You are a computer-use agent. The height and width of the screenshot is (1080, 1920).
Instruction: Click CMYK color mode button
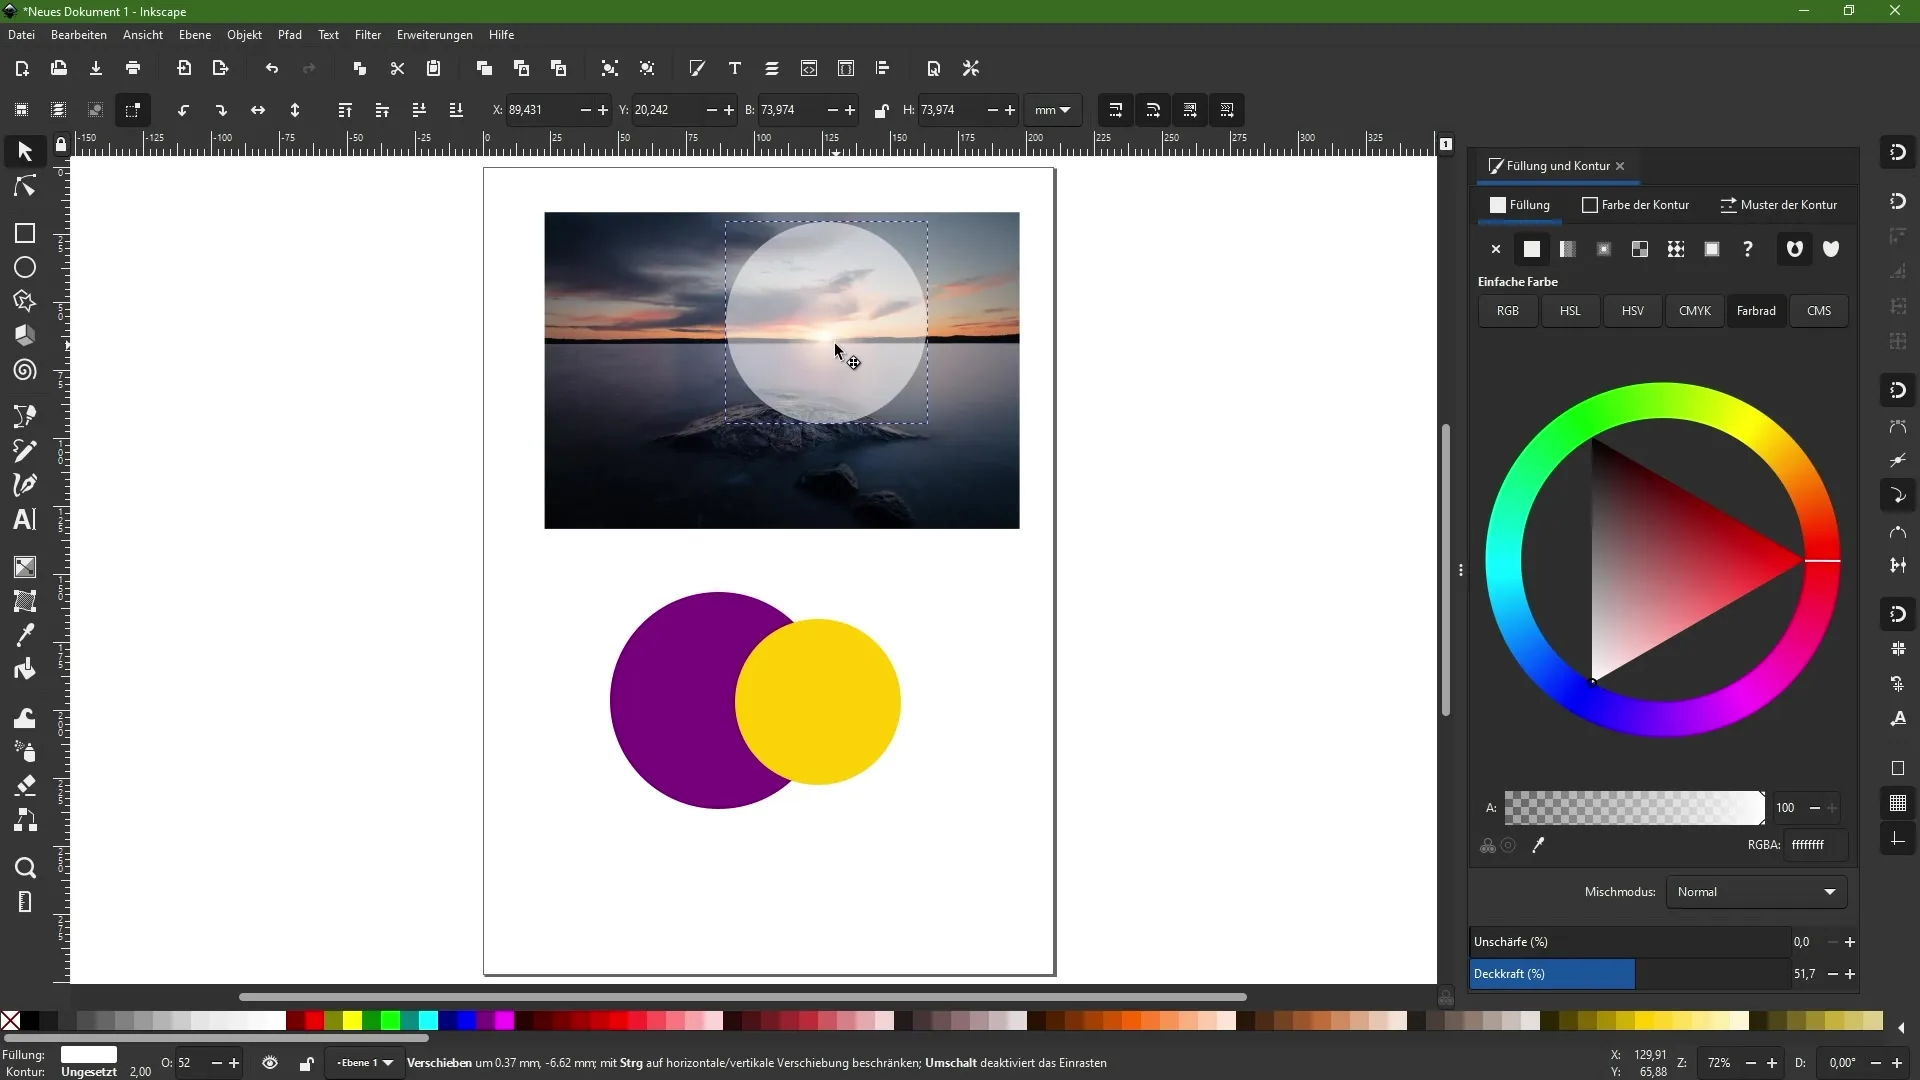tap(1695, 310)
